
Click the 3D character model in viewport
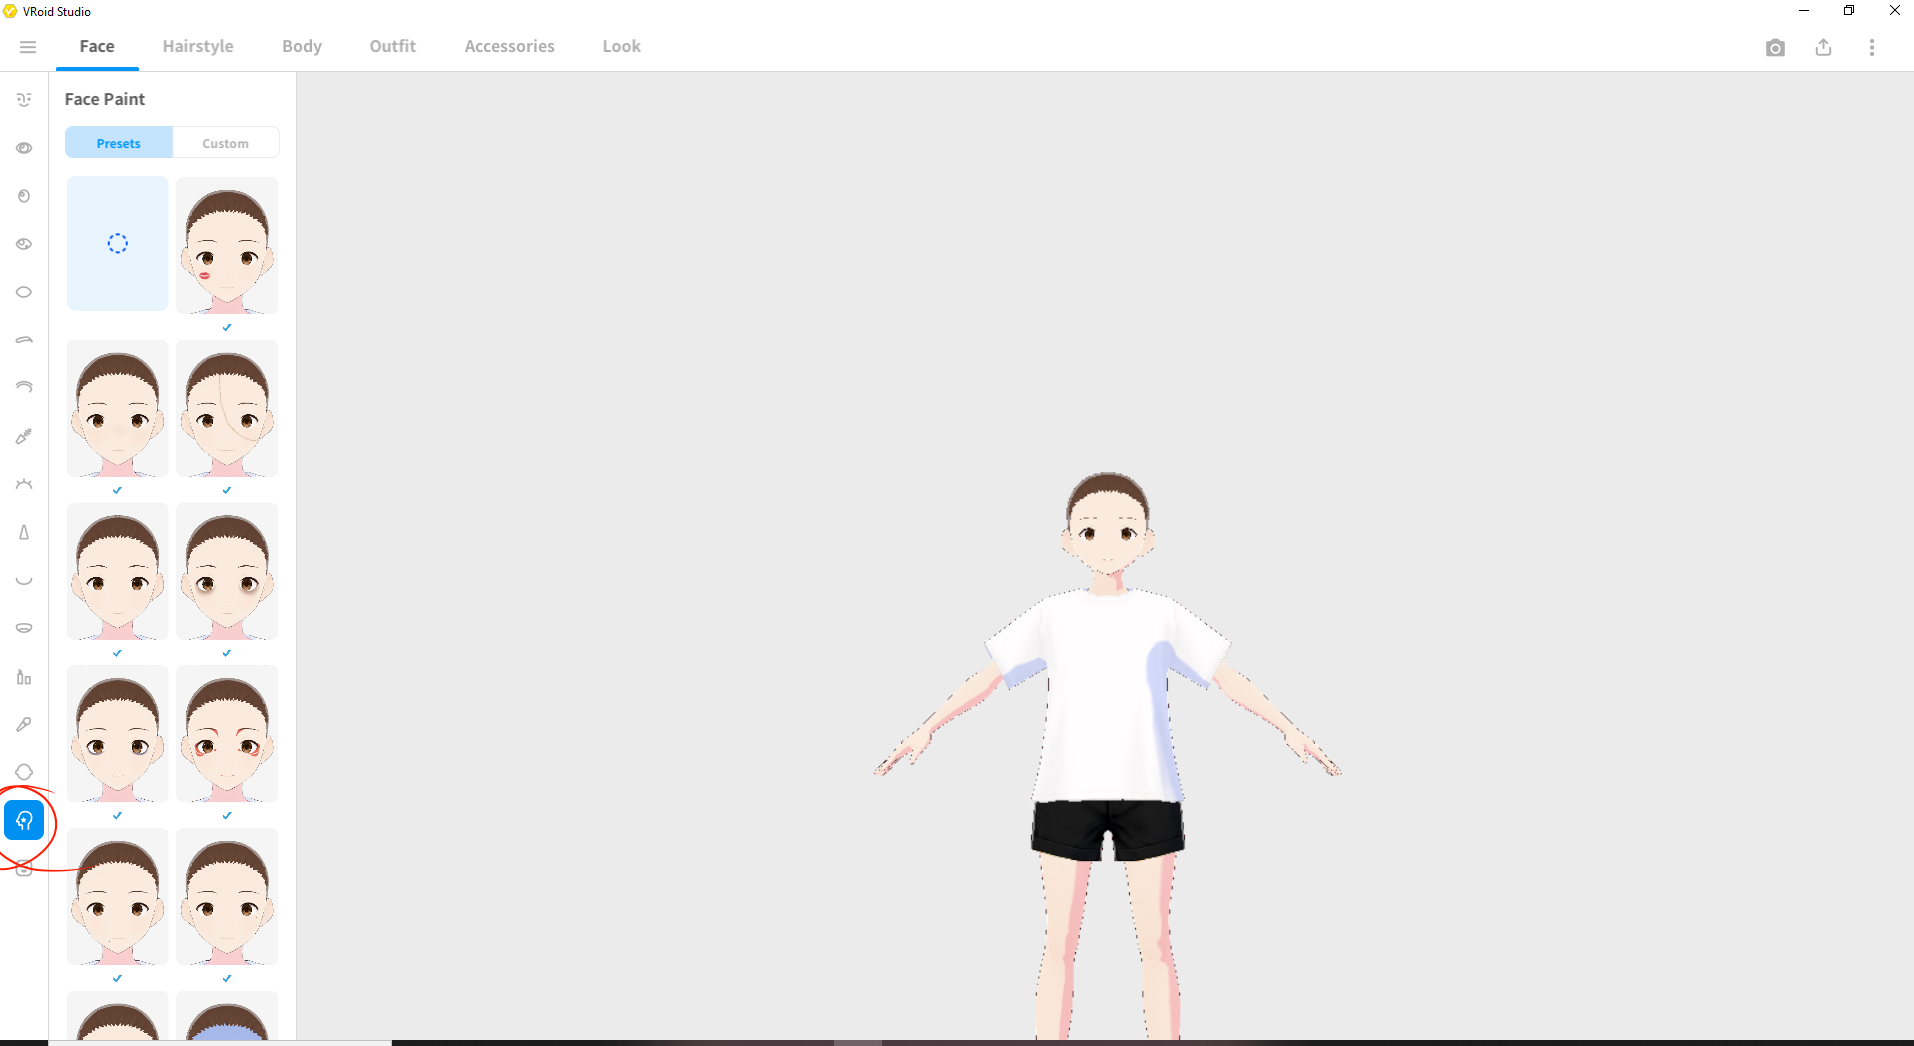pyautogui.click(x=1107, y=755)
